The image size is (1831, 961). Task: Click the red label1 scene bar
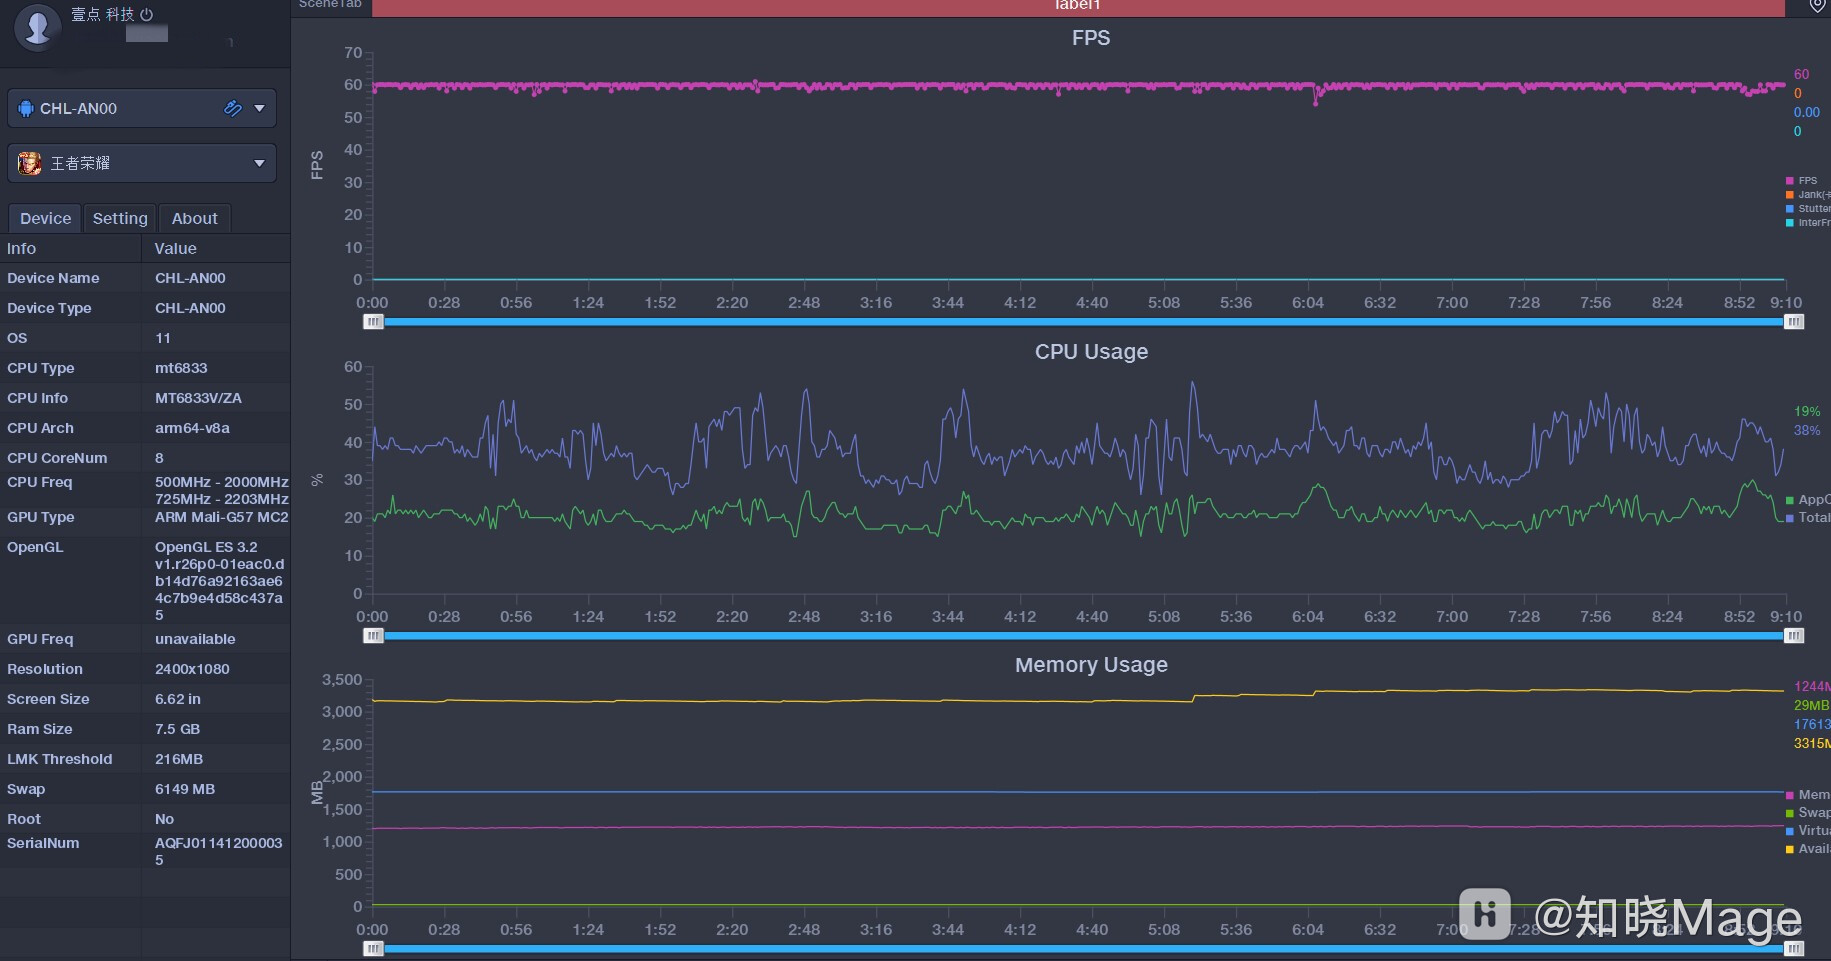(x=1078, y=7)
